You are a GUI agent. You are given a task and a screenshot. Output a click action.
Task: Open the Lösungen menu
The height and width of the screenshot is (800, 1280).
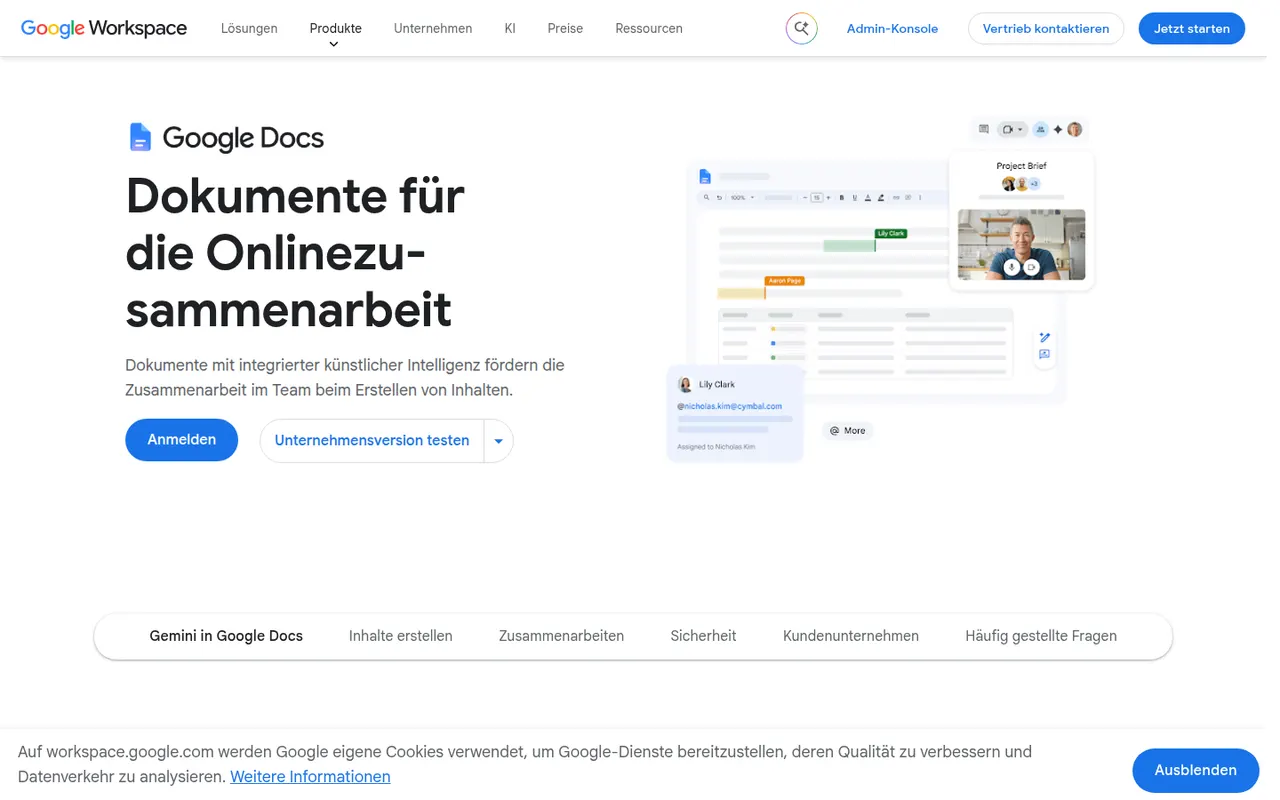pos(249,29)
